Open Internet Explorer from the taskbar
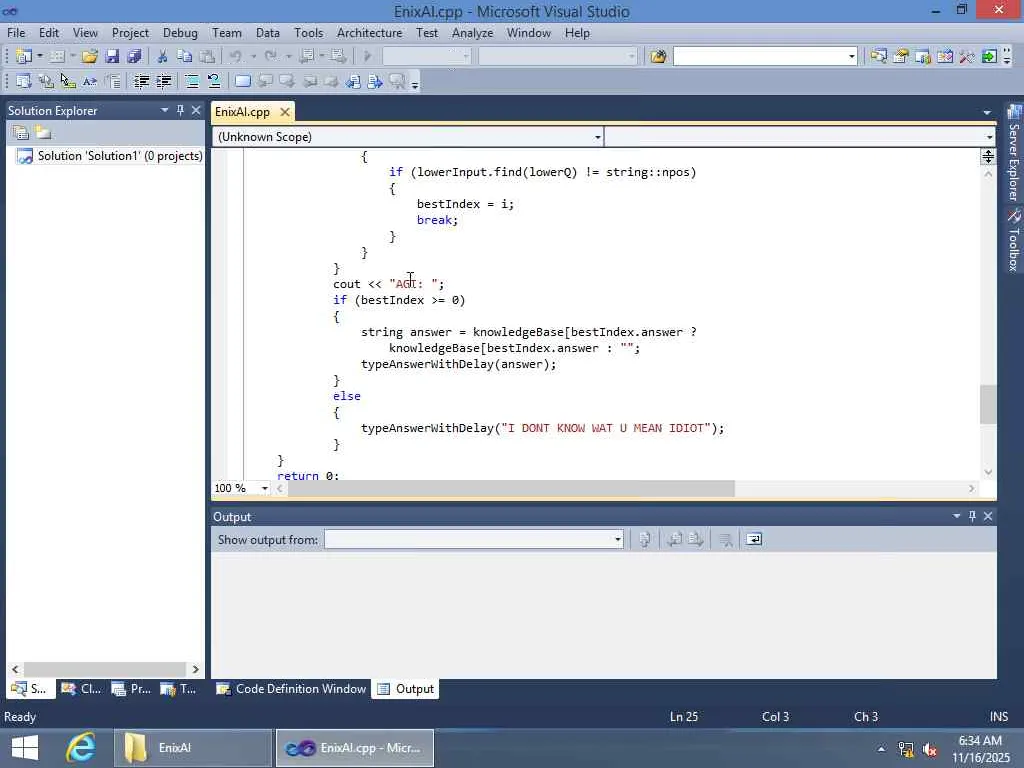This screenshot has height=768, width=1024. pyautogui.click(x=81, y=748)
